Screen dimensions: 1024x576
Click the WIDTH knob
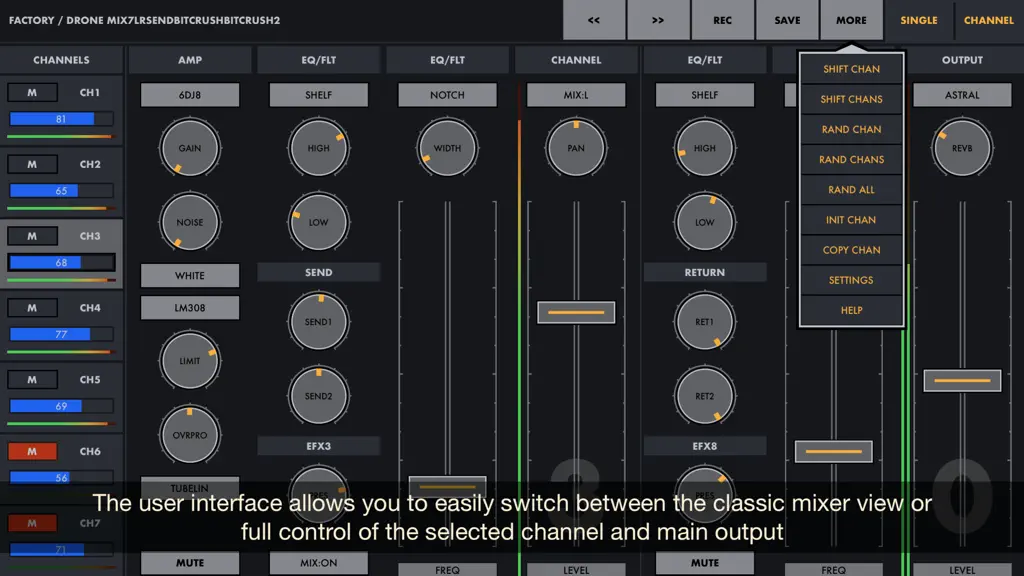(447, 148)
